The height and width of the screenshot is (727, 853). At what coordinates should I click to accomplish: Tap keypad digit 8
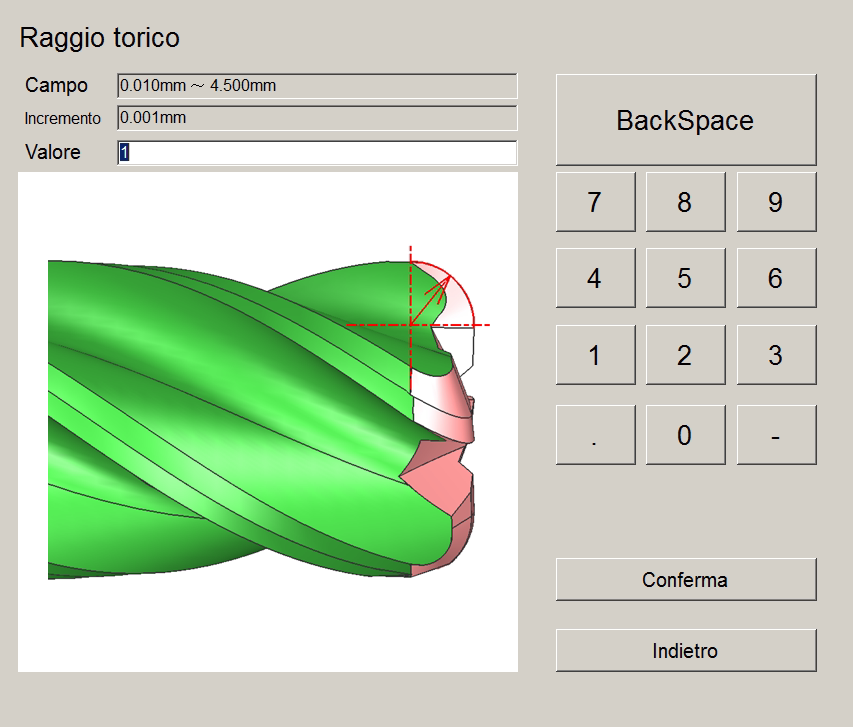[685, 202]
